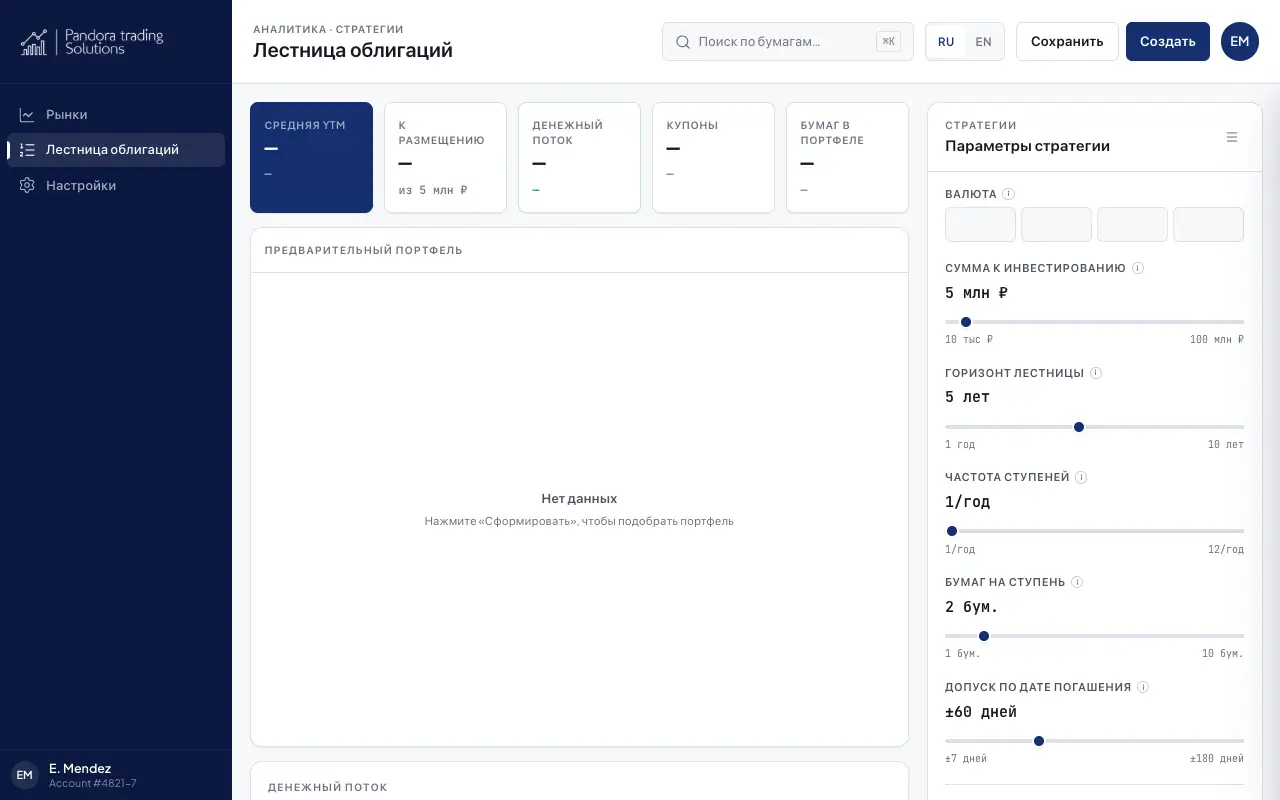Click the Предварительный портфель panel title
Screen dimensions: 1280x800
[364, 250]
